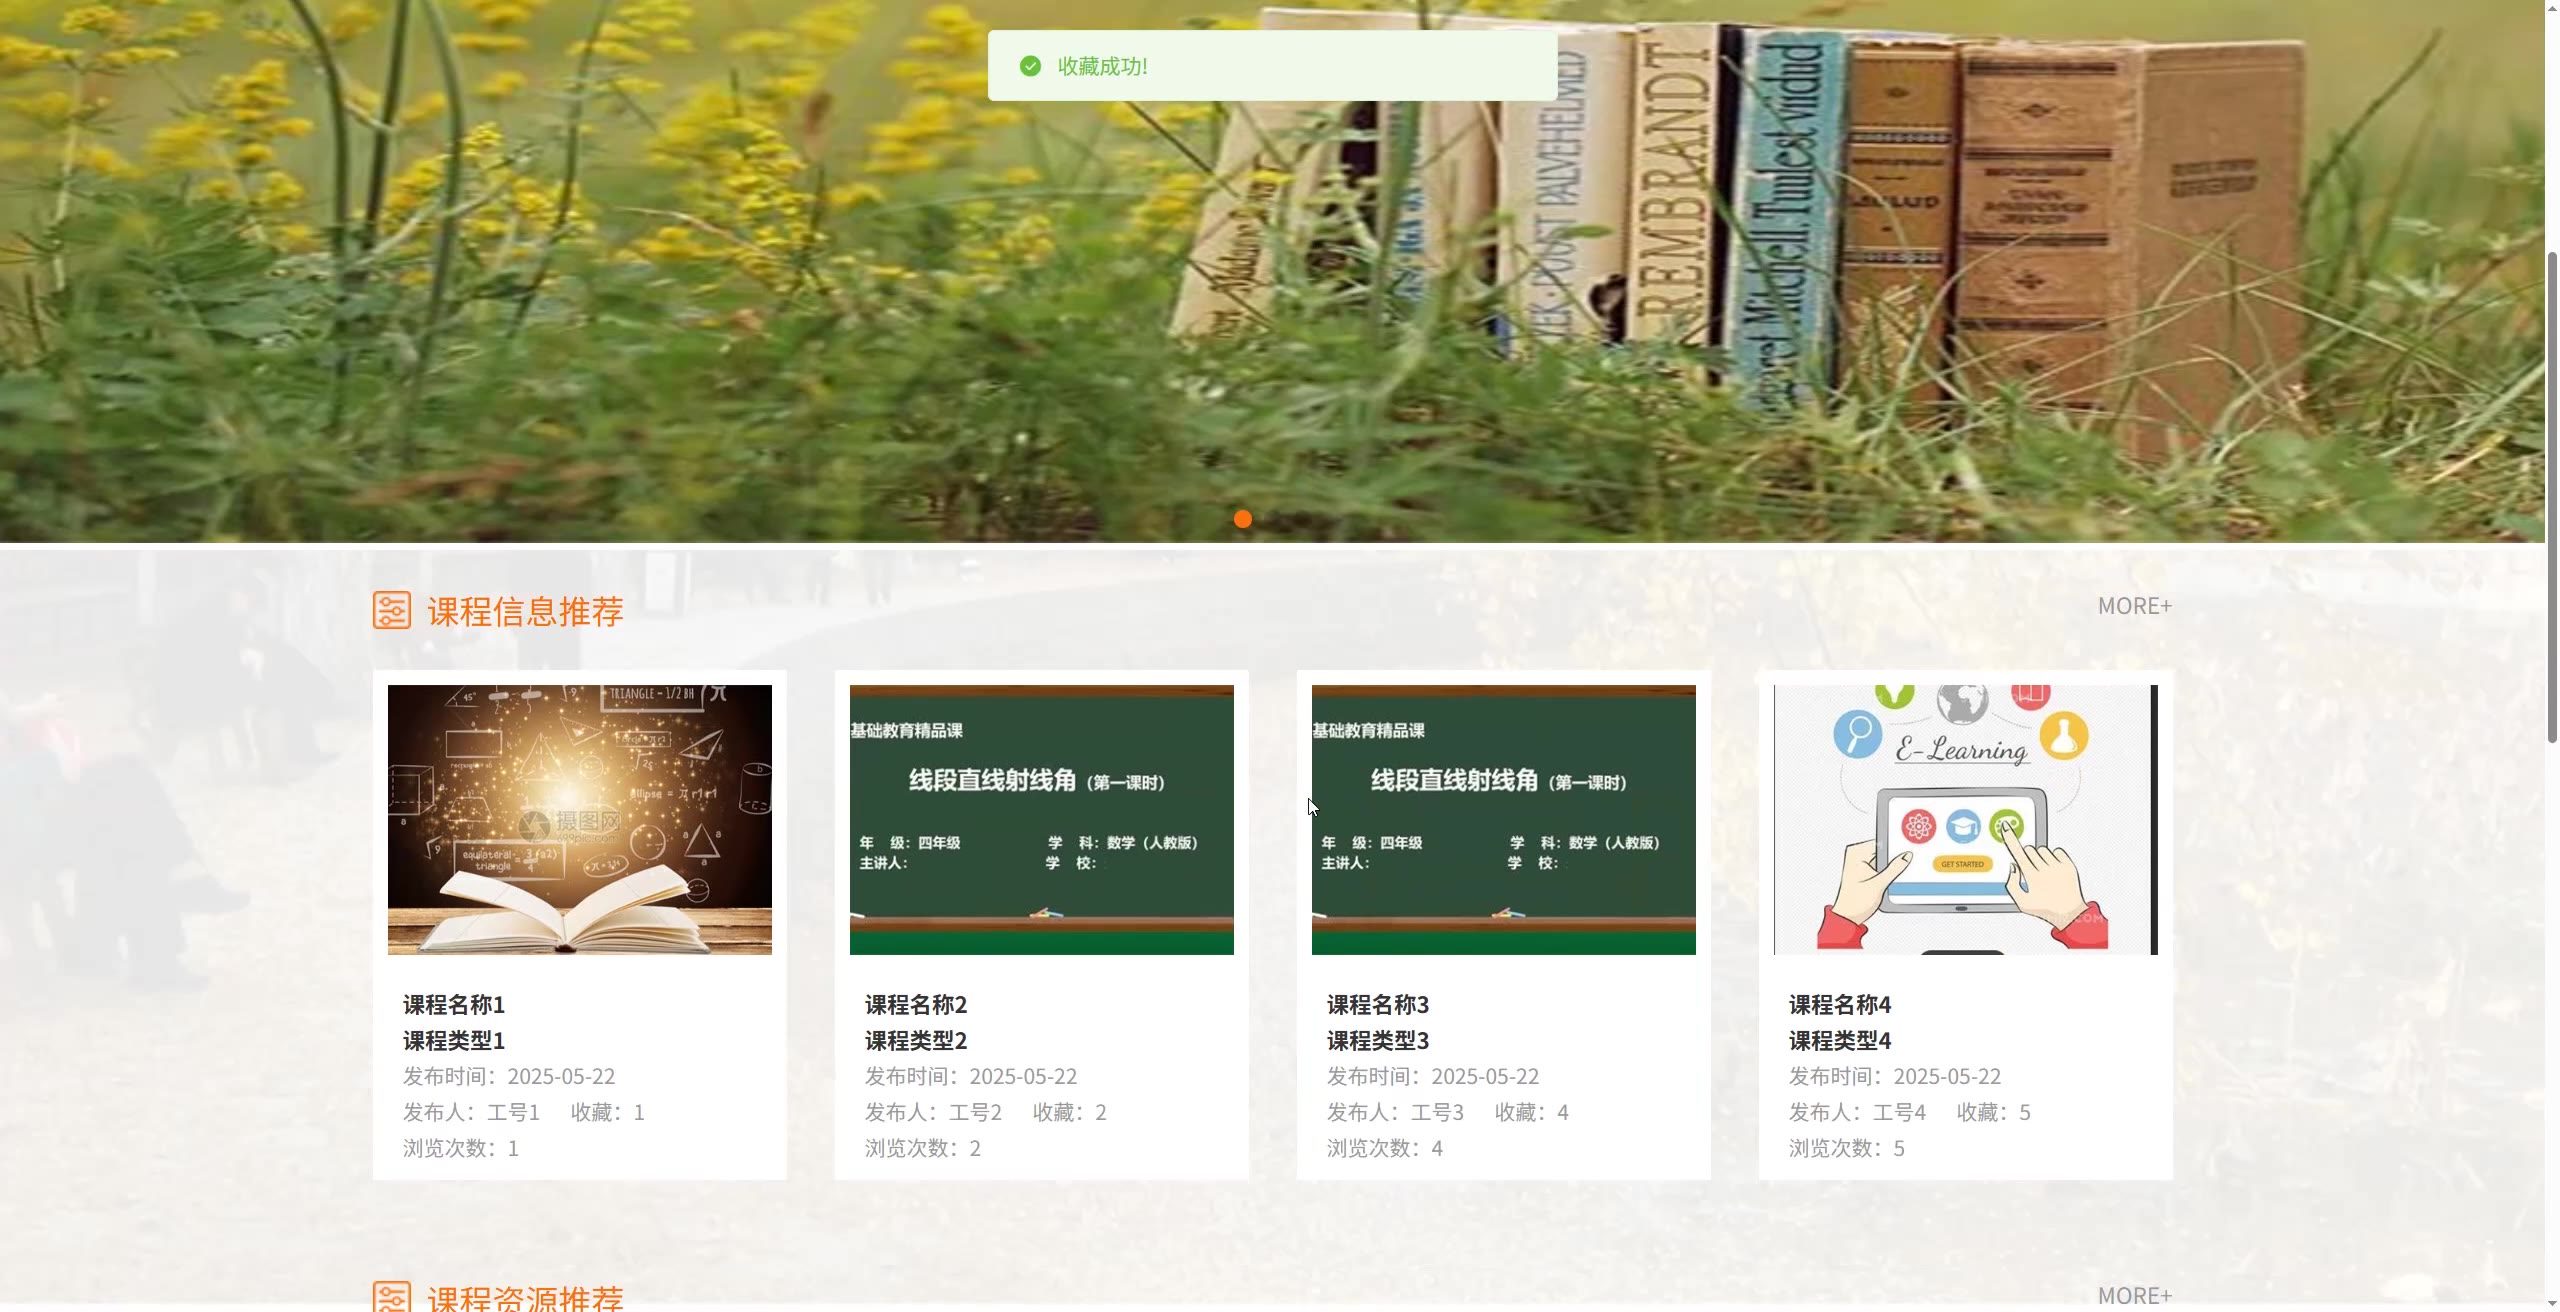Click the 课程名称3 title
This screenshot has height=1312, width=2560.
(x=1378, y=1004)
